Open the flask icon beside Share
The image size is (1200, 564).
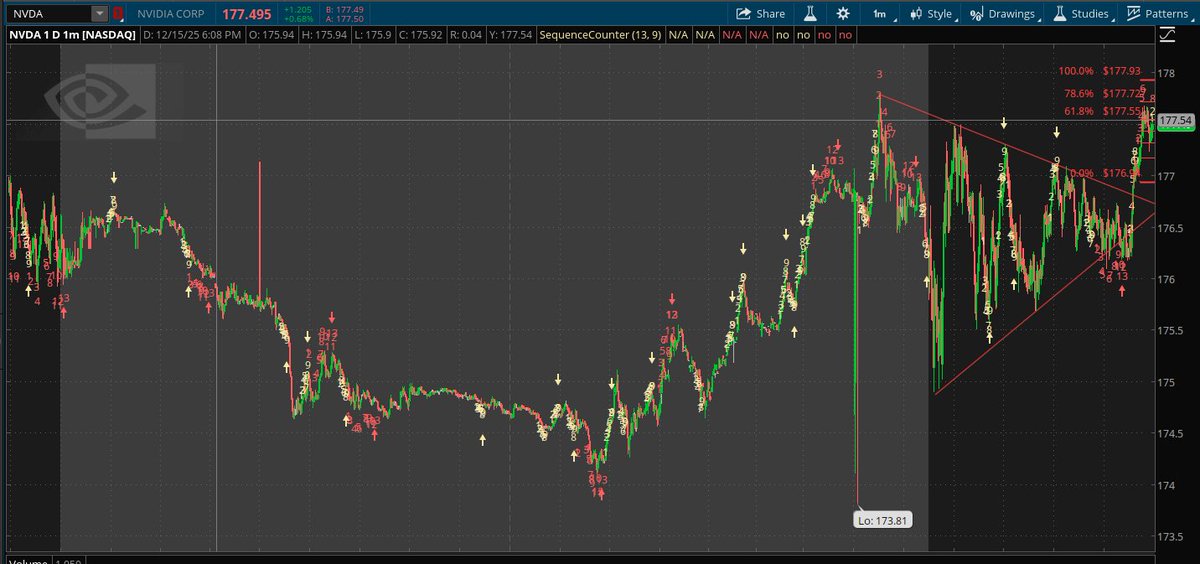812,14
